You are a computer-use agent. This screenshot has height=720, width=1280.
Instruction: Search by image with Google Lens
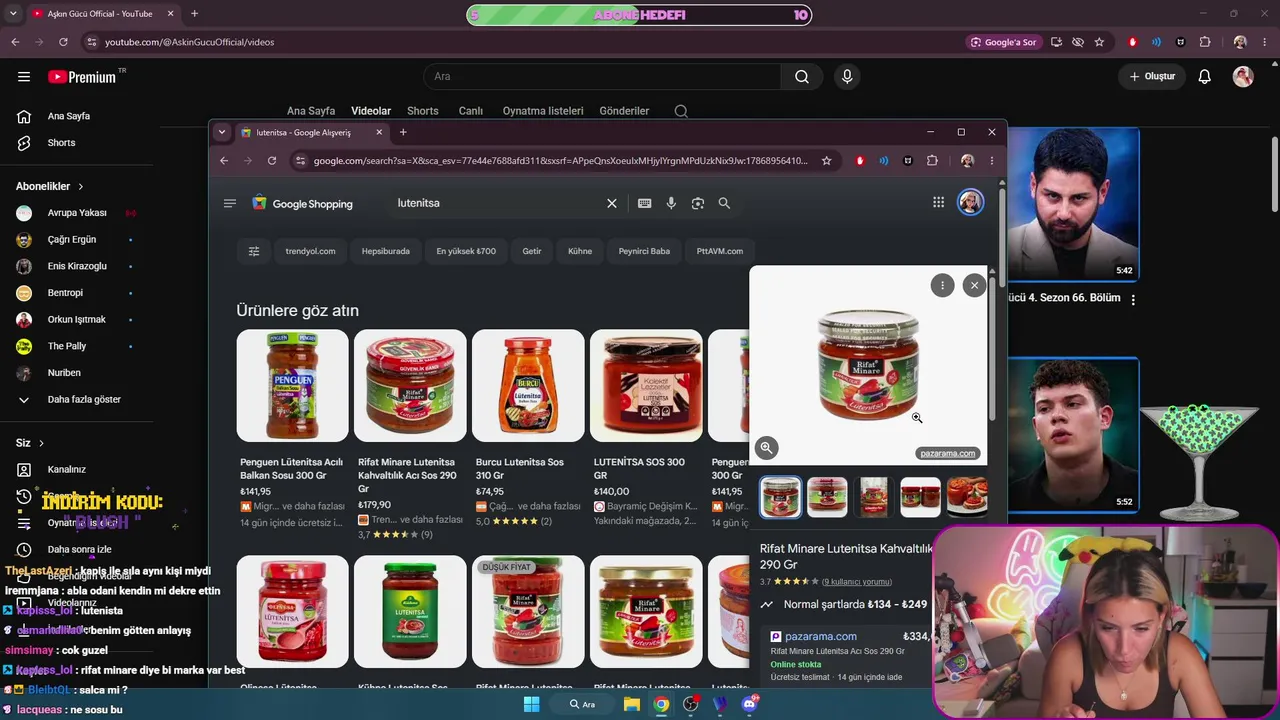point(698,203)
